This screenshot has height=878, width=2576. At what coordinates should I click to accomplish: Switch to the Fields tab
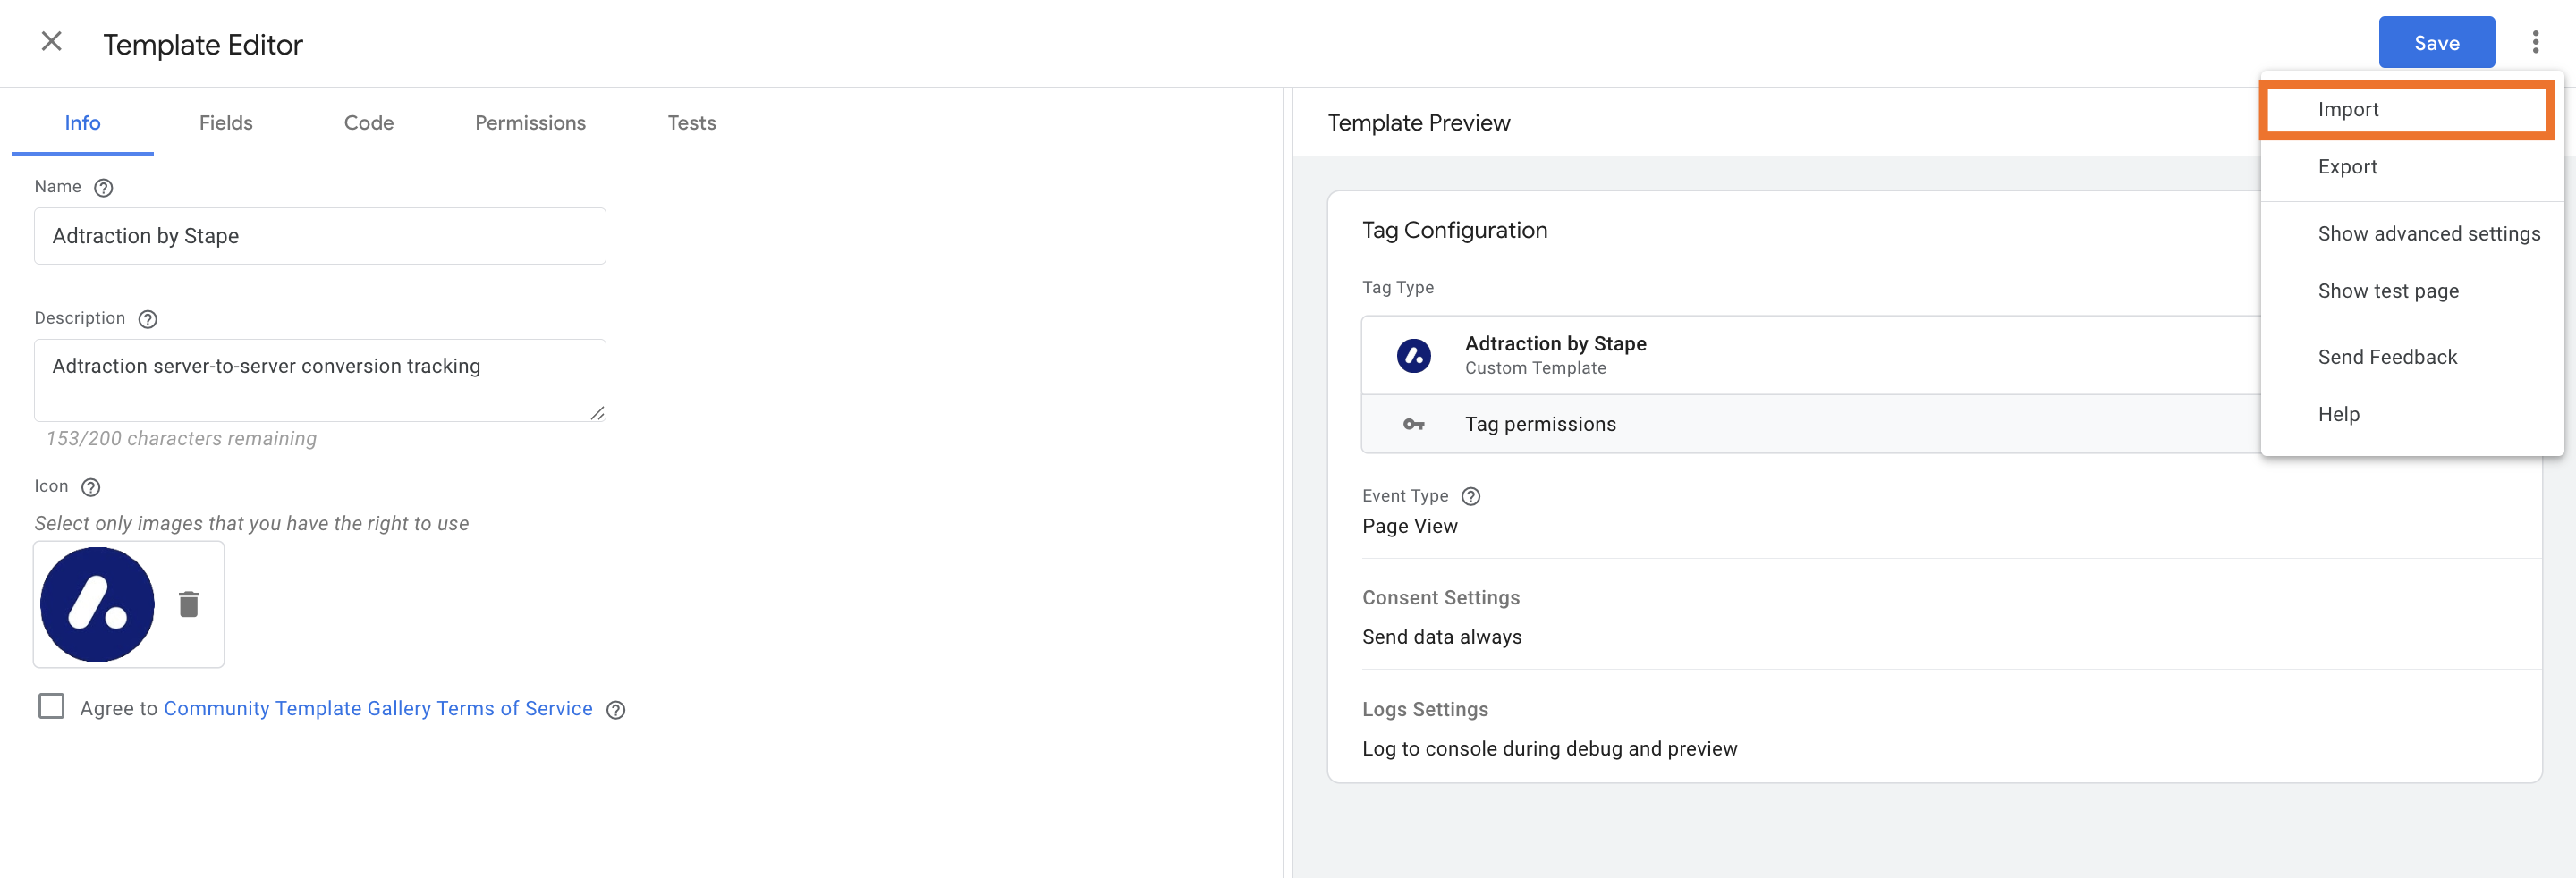[x=226, y=123]
